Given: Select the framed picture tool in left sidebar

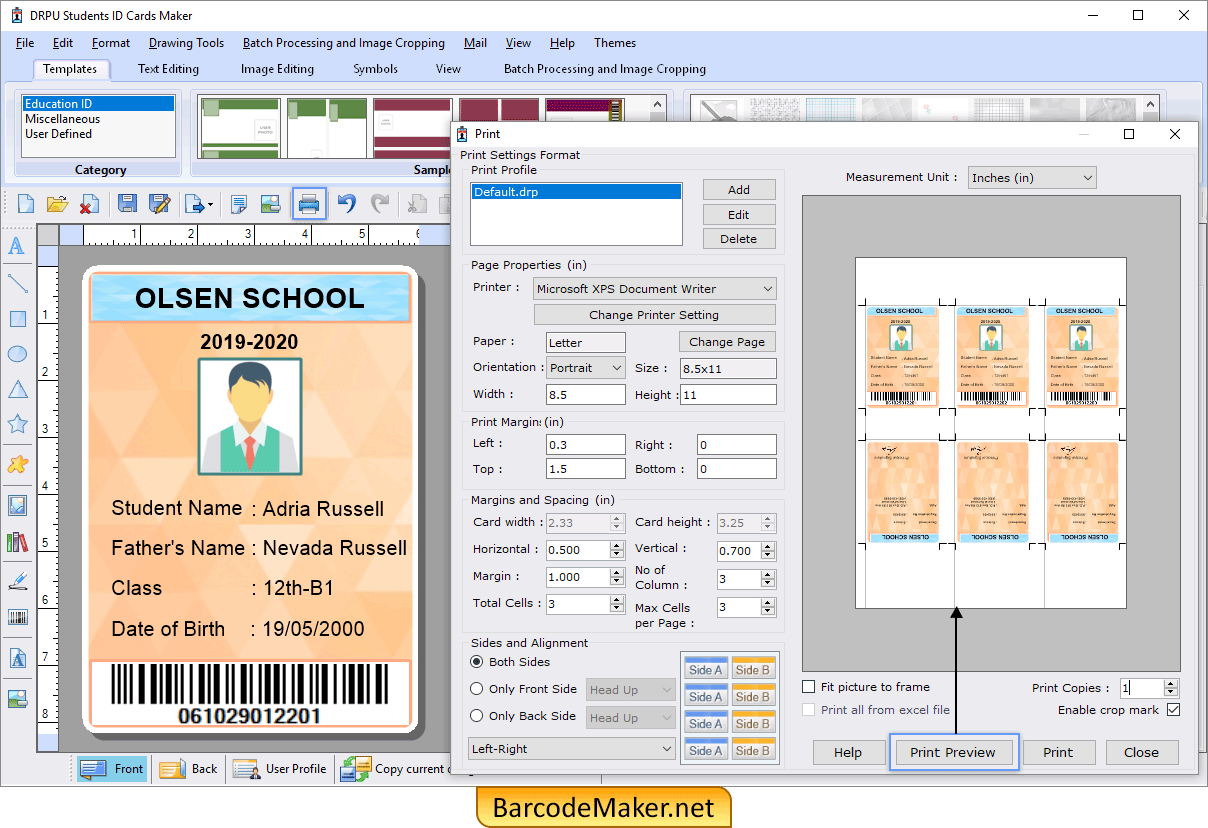Looking at the screenshot, I should (17, 505).
